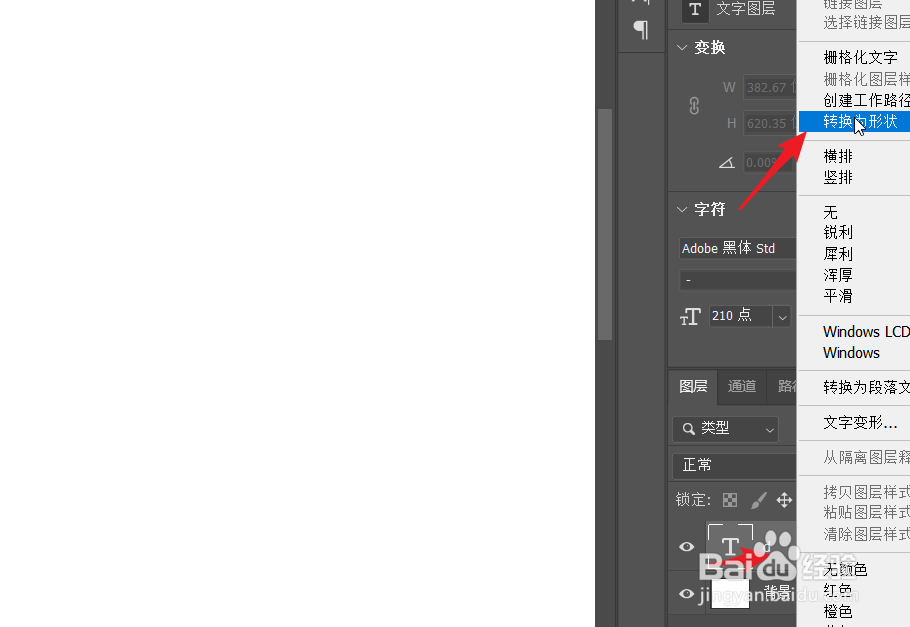The image size is (910, 627).
Task: Open the font size dropdown arrow
Action: point(782,316)
